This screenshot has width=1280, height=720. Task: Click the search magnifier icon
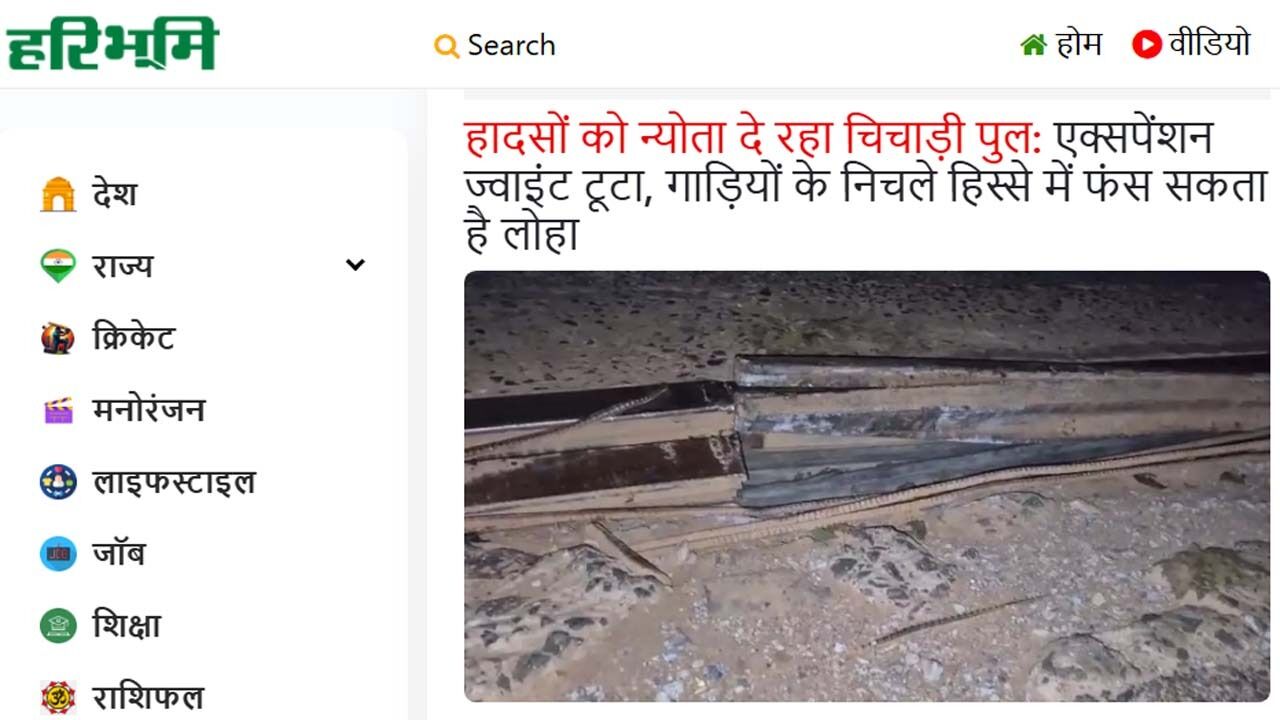(x=446, y=46)
